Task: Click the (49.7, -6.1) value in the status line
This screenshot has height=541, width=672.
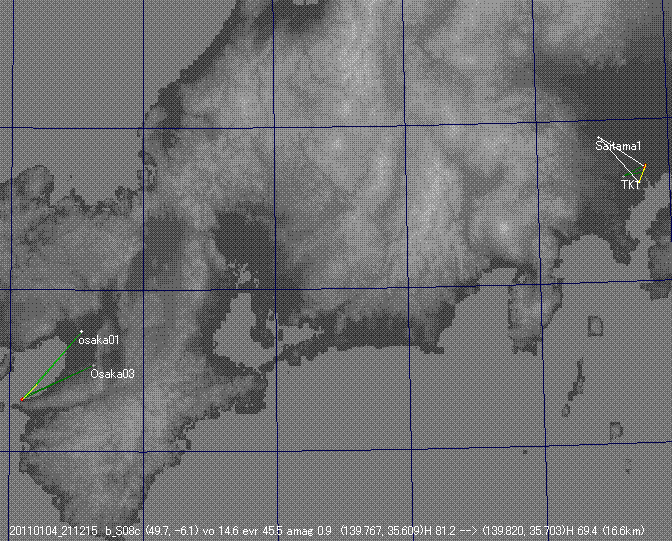Action: click(x=172, y=531)
